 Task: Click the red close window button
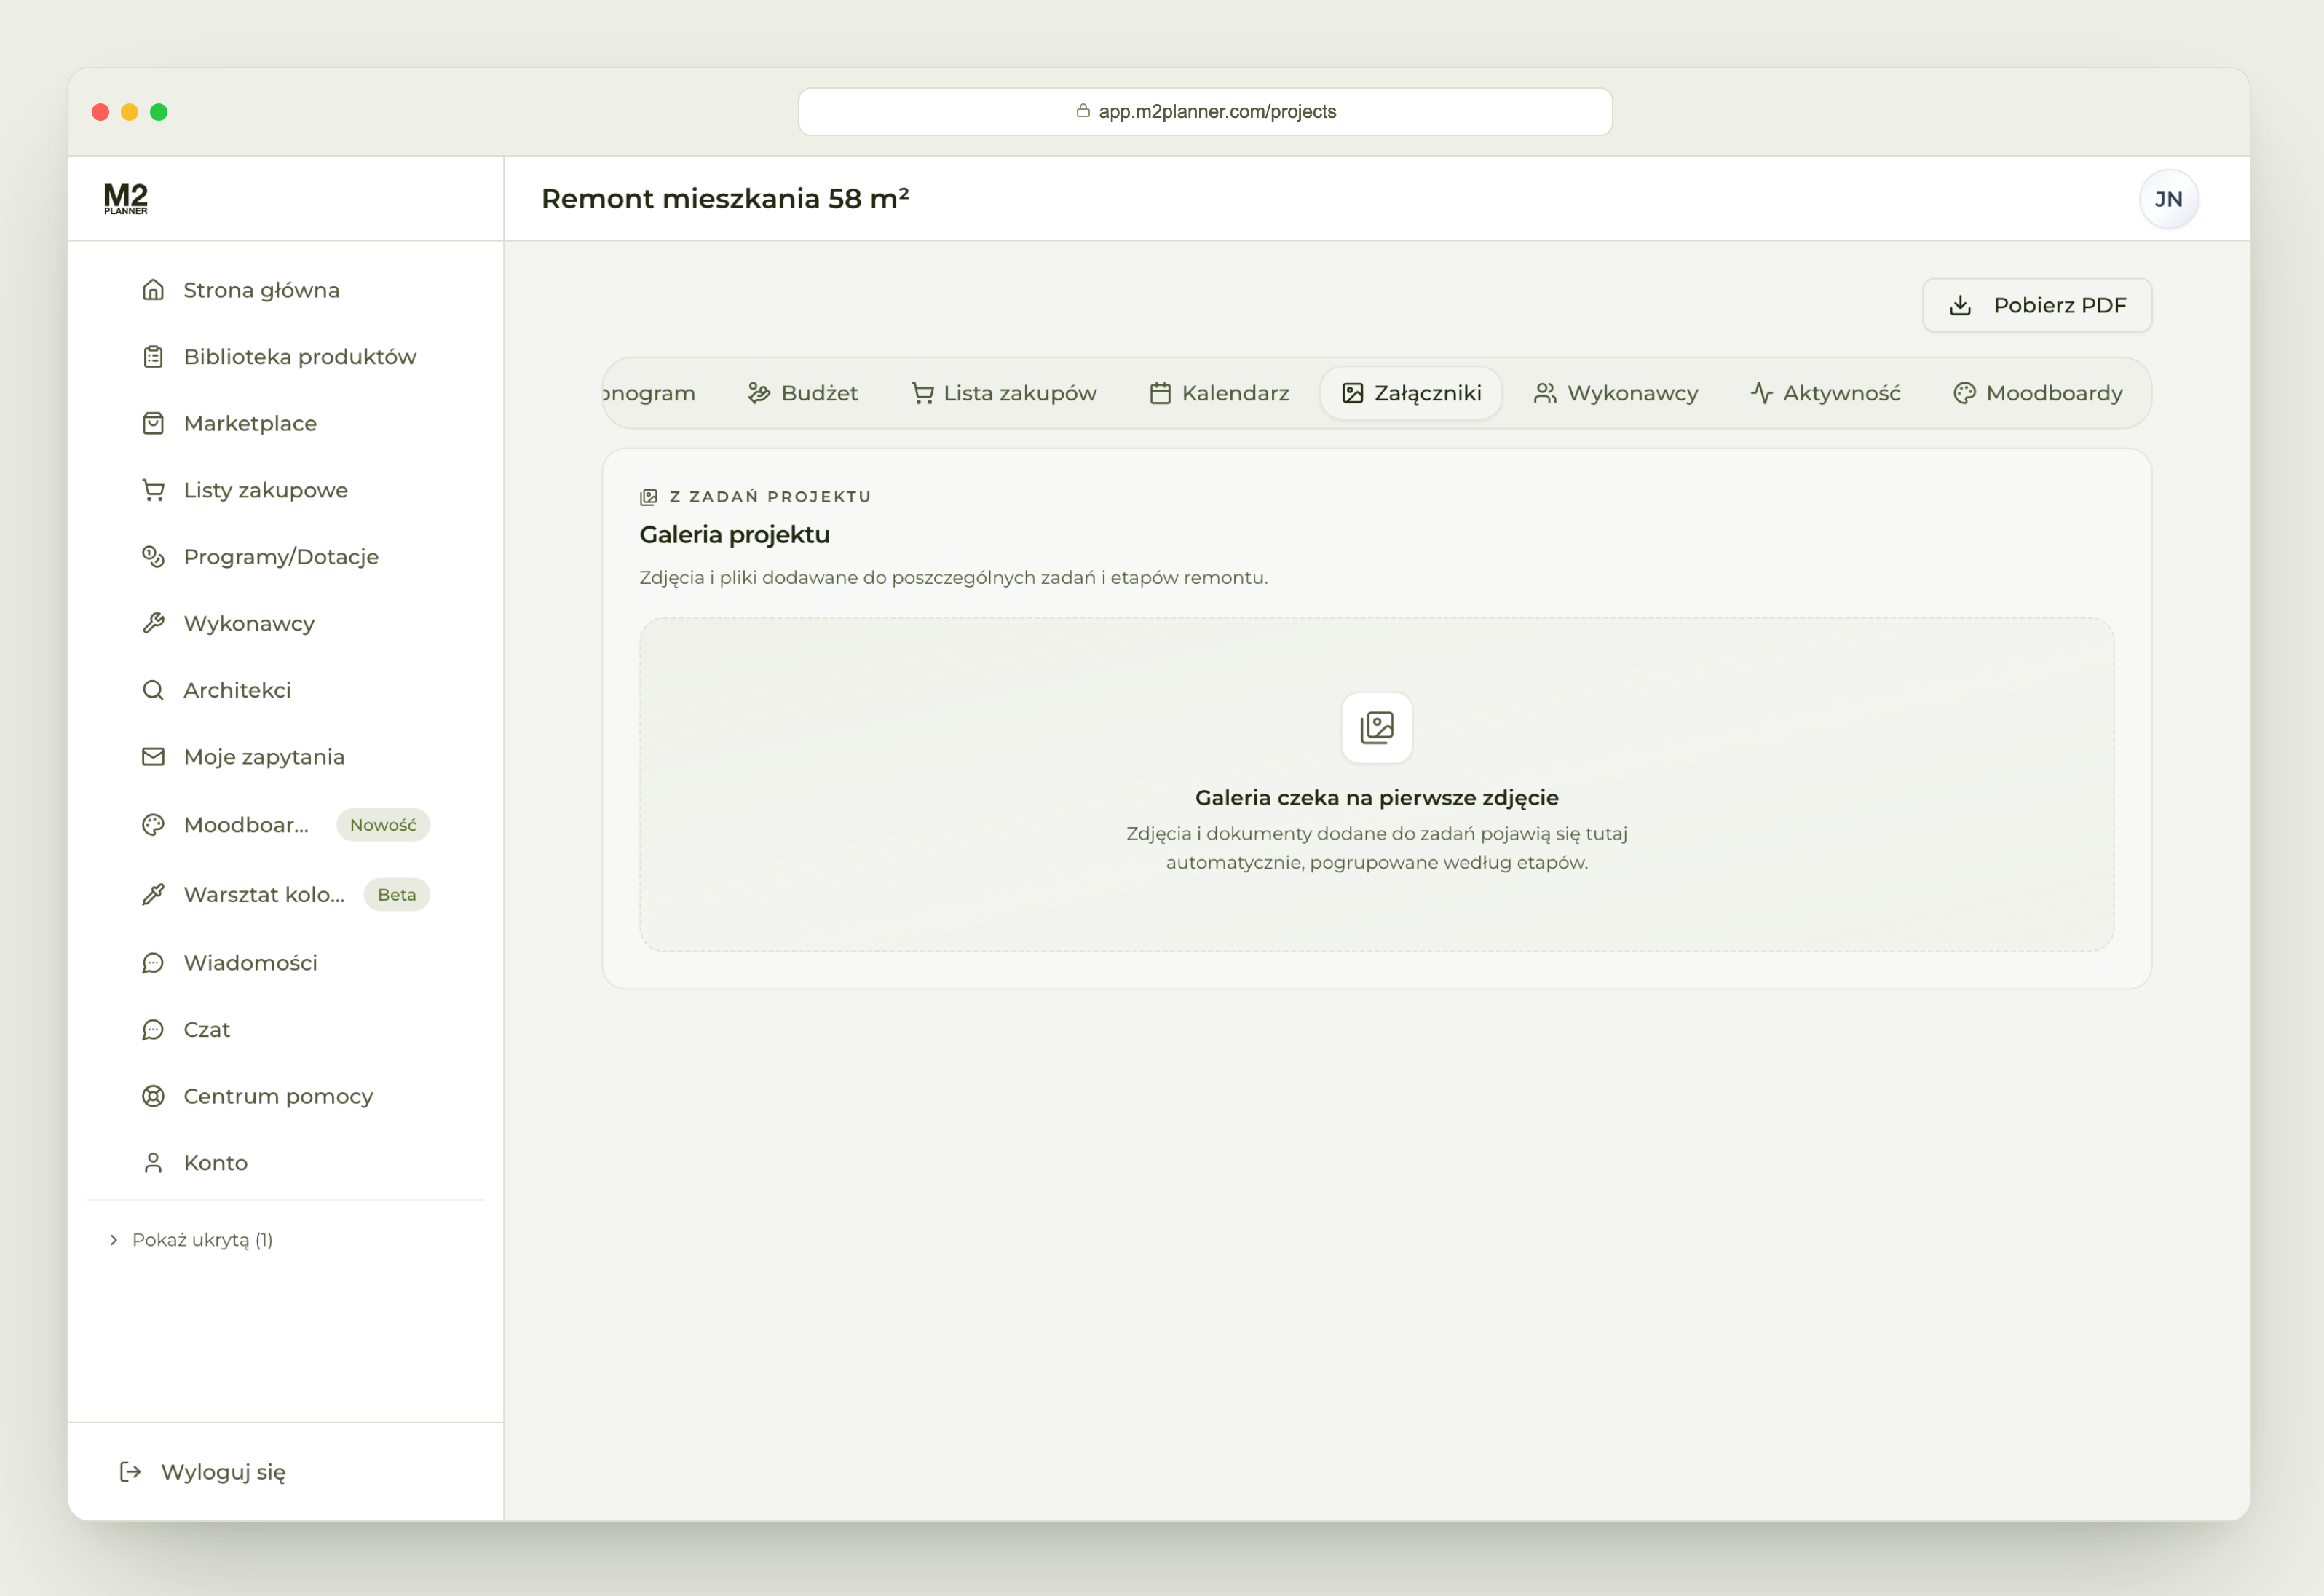100,112
